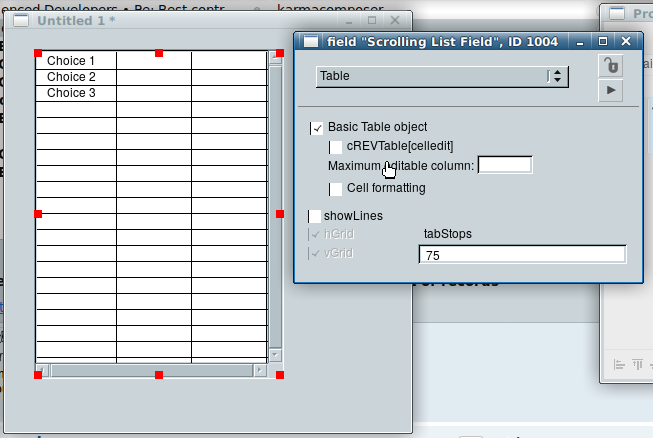Click the tabStops input field

pyautogui.click(x=522, y=254)
